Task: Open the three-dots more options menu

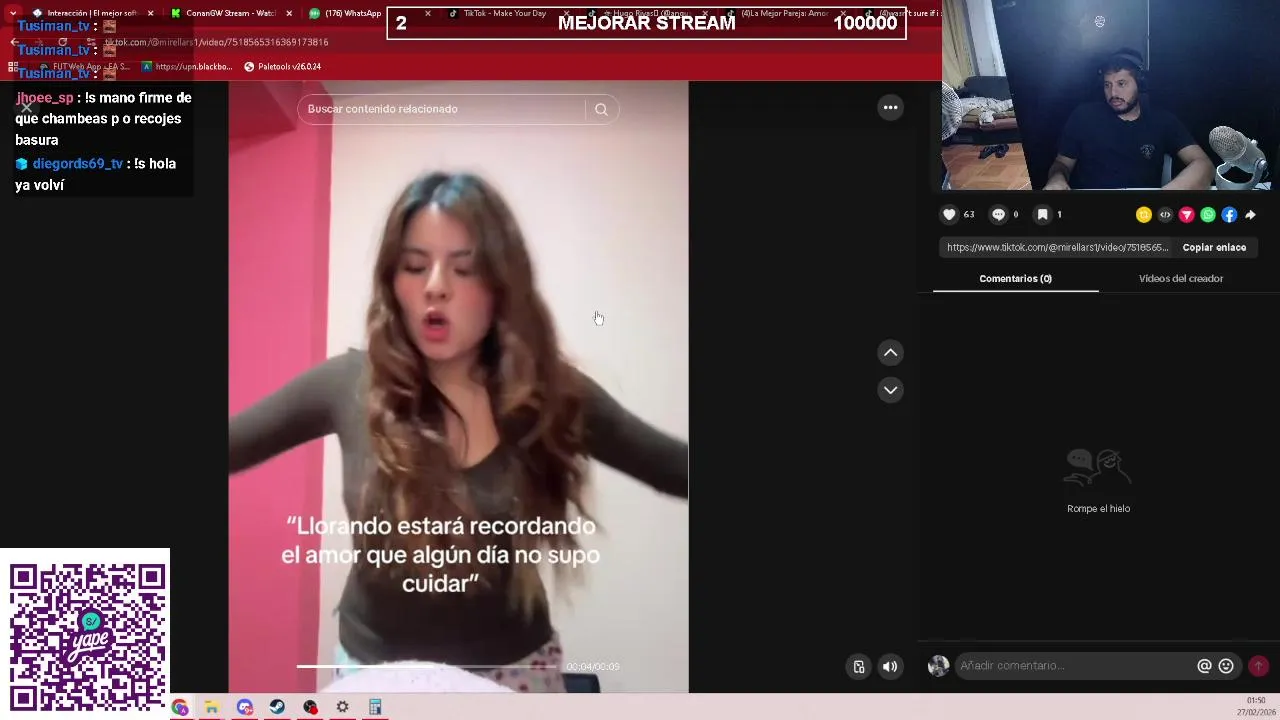Action: coord(890,107)
